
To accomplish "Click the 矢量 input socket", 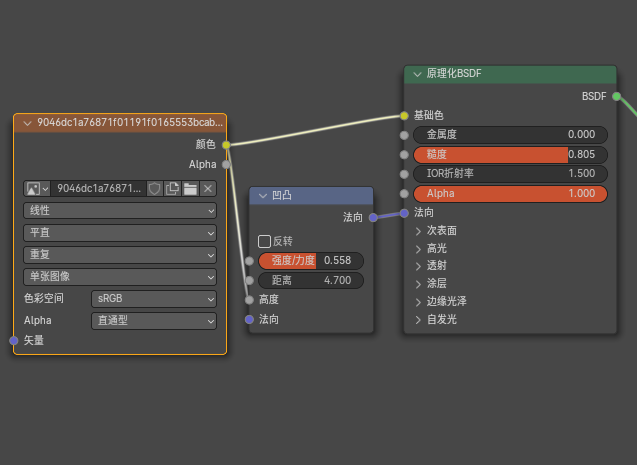I will click(x=14, y=341).
